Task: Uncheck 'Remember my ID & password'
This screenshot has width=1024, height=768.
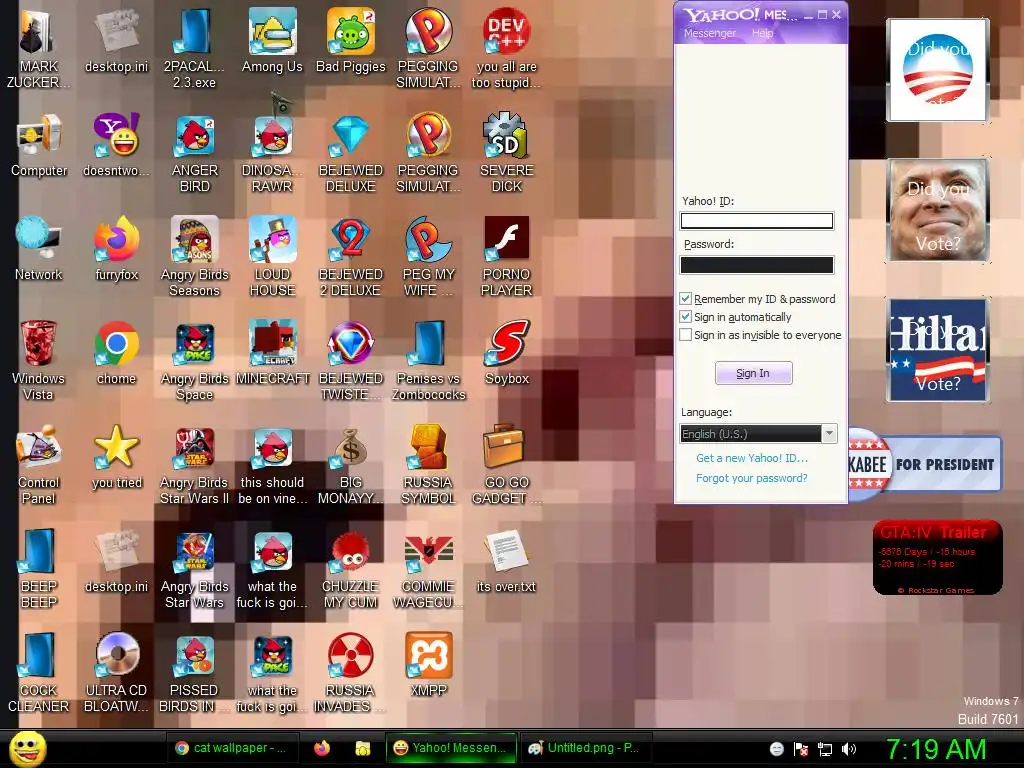Action: [x=685, y=298]
